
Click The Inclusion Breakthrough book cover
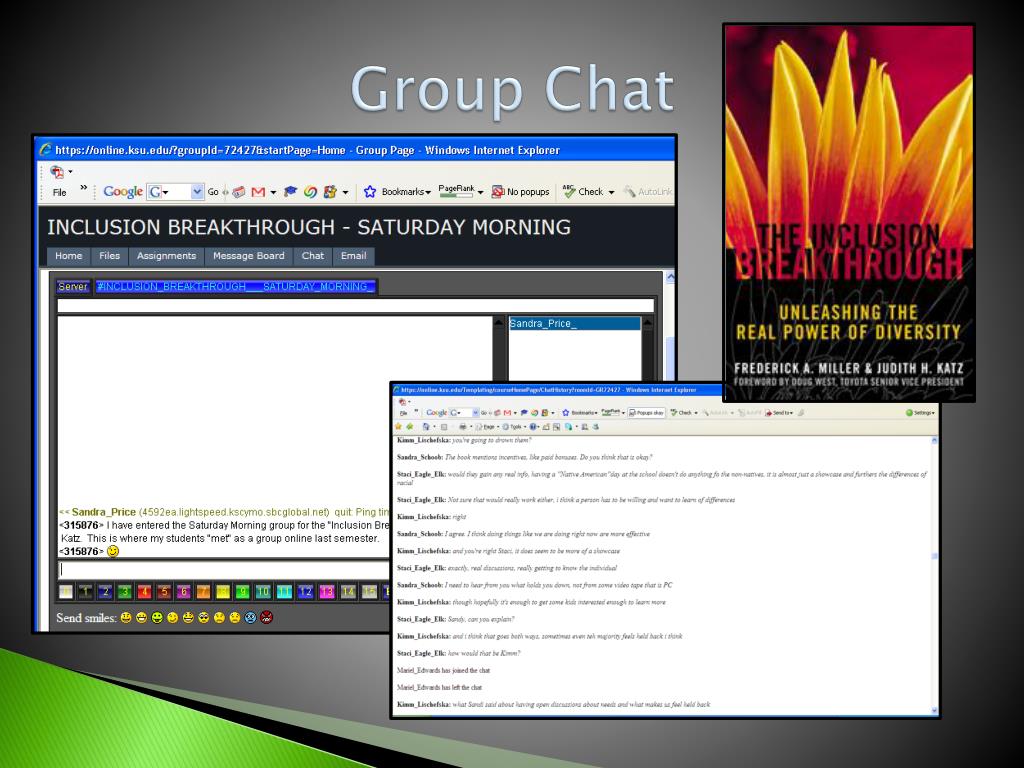pyautogui.click(x=848, y=213)
